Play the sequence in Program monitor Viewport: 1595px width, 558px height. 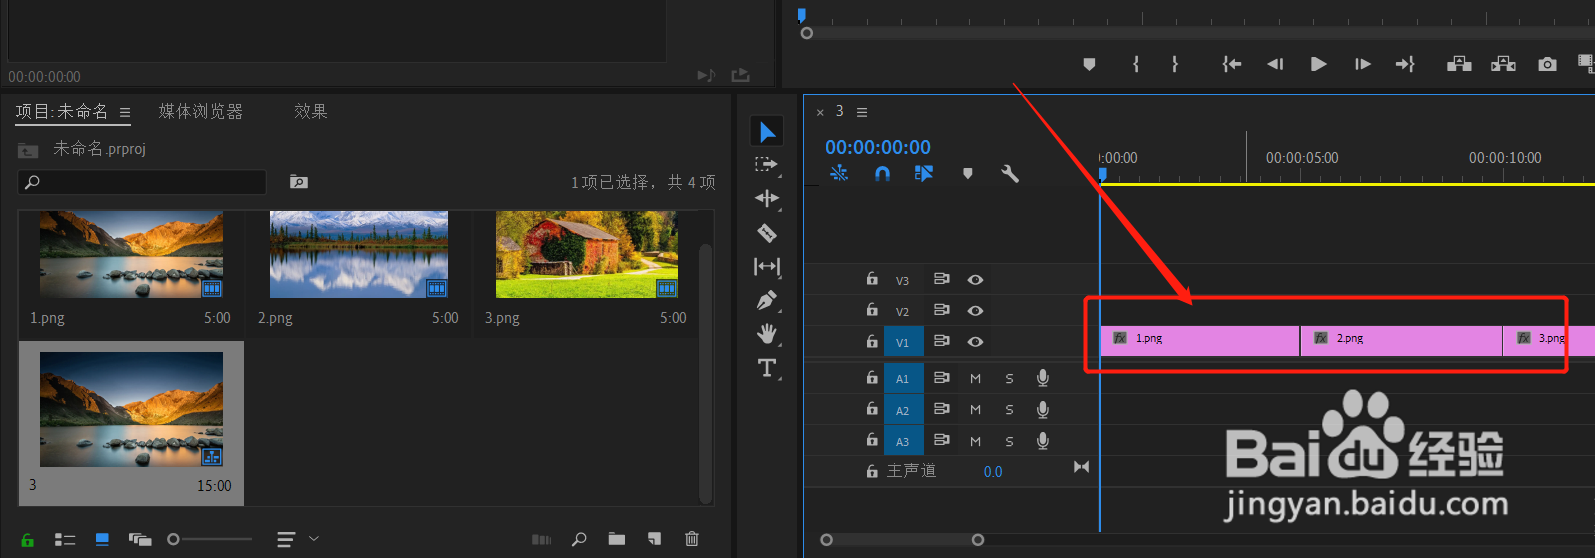point(1319,64)
